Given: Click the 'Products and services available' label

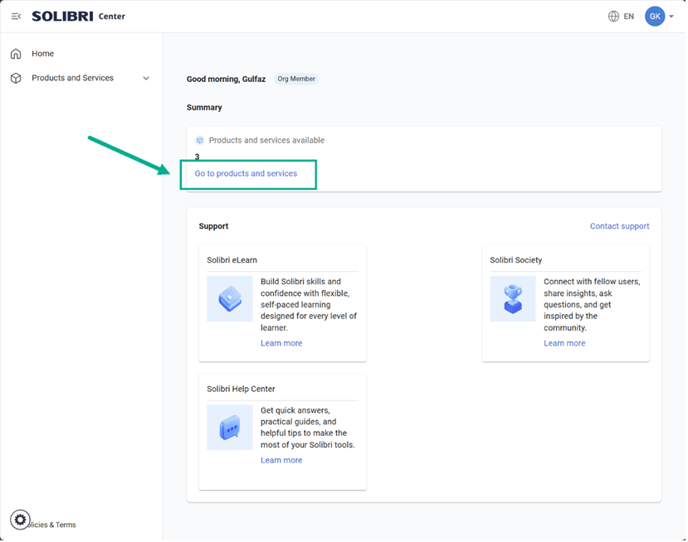Looking at the screenshot, I should tap(267, 140).
